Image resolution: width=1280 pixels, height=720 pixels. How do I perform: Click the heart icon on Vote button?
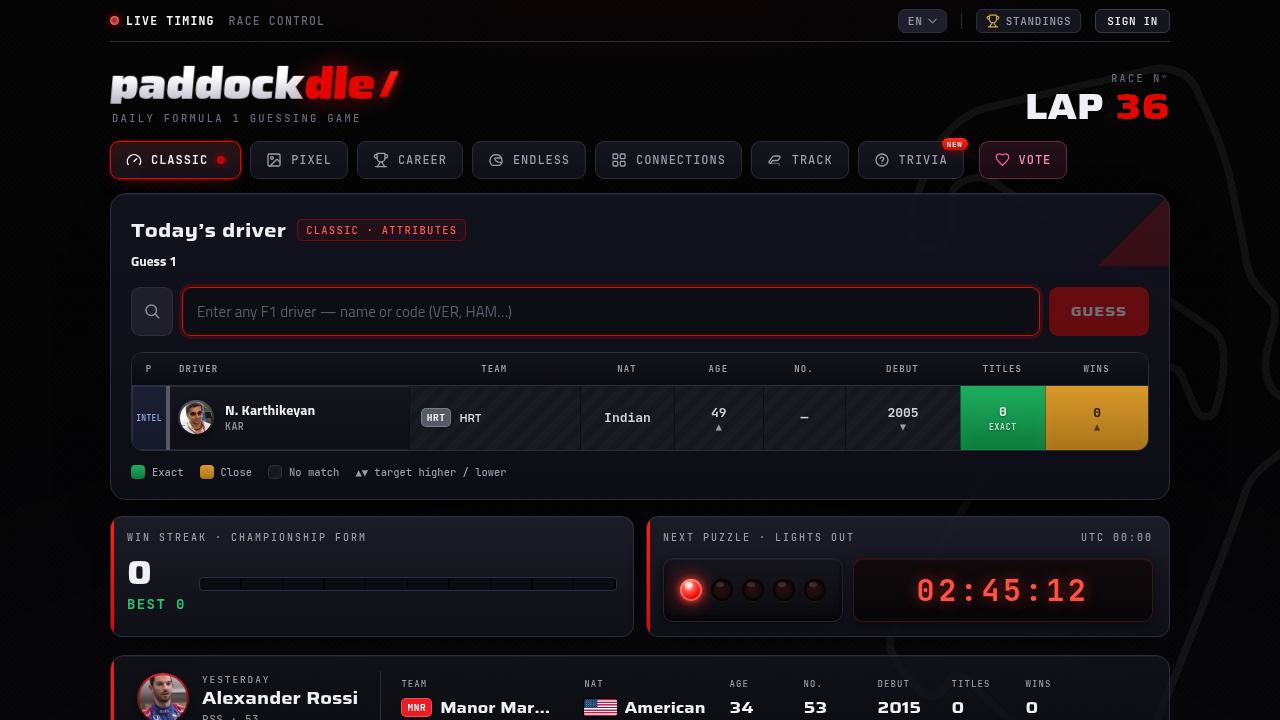pyautogui.click(x=1002, y=160)
